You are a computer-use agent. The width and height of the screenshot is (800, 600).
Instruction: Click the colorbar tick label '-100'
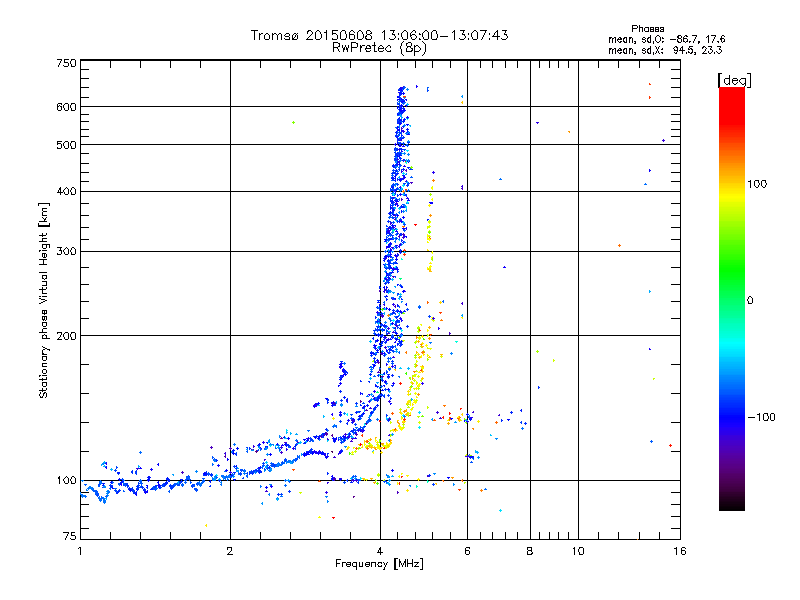point(761,417)
